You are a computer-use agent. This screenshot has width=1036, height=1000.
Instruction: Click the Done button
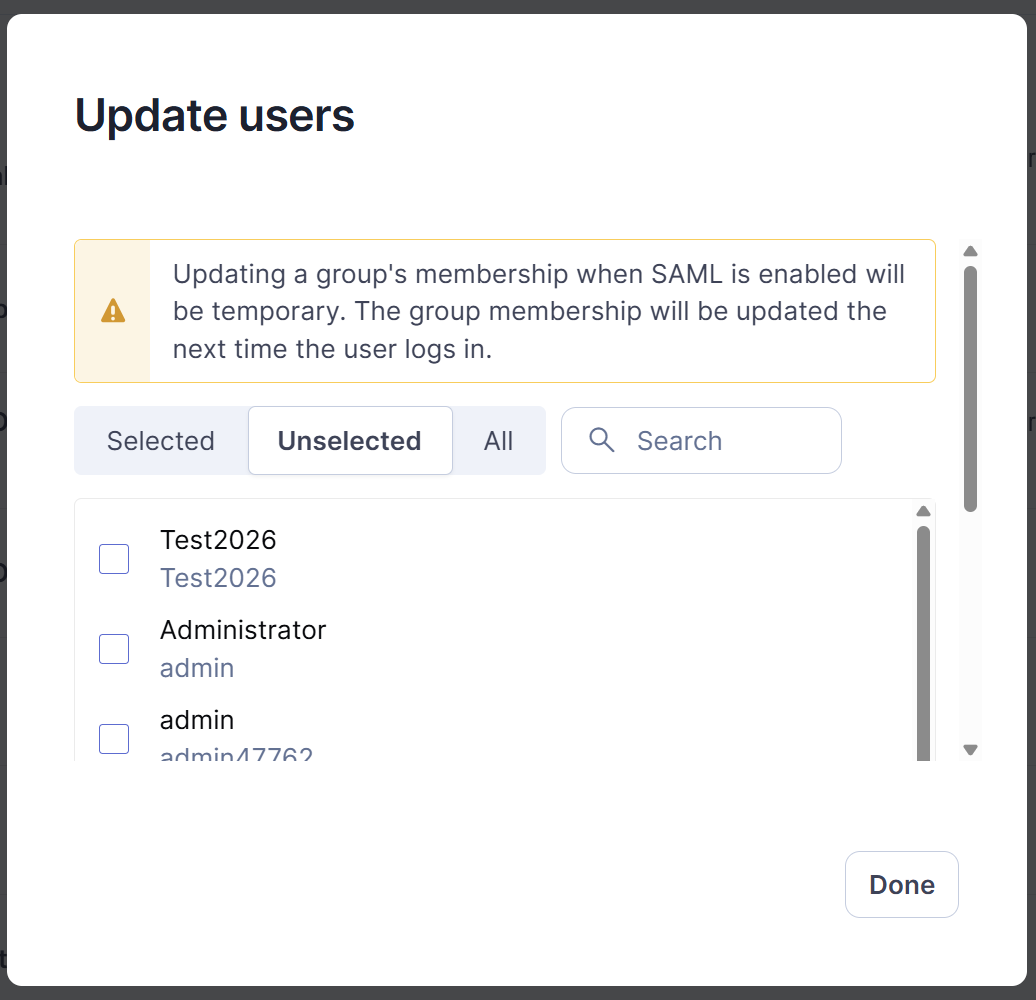(x=901, y=884)
